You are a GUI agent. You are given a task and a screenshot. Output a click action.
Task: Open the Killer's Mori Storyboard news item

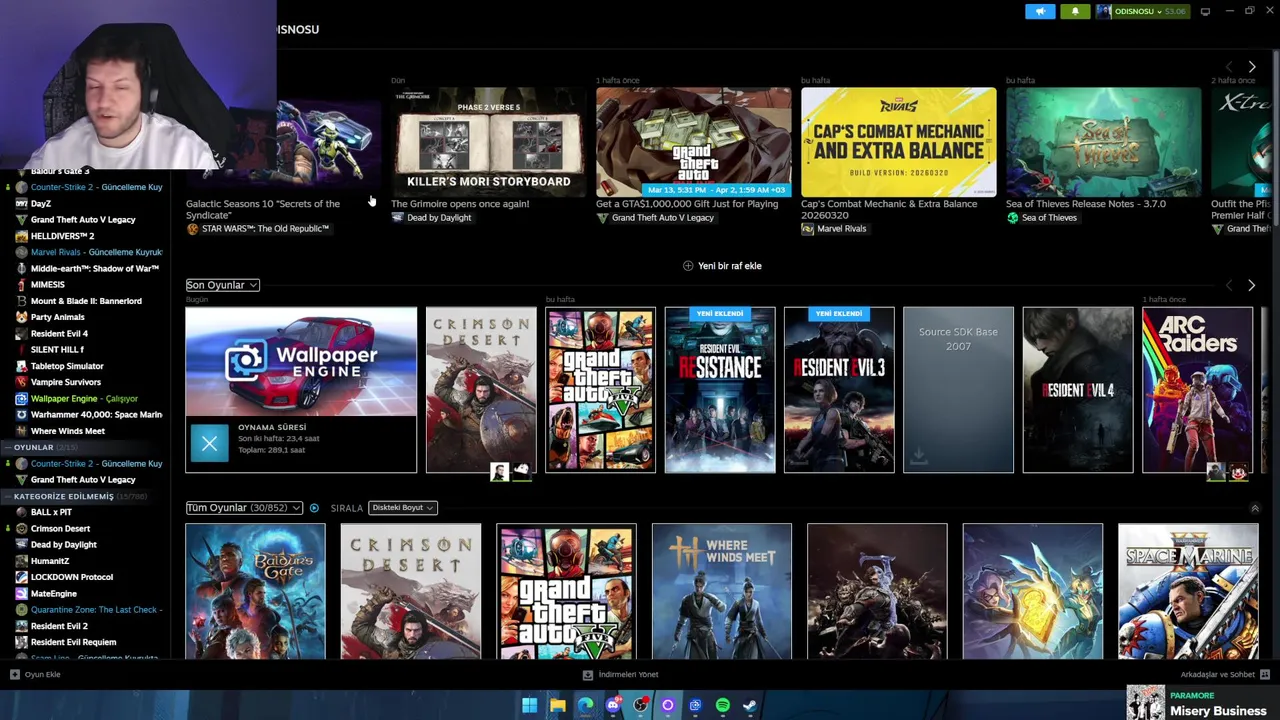488,142
